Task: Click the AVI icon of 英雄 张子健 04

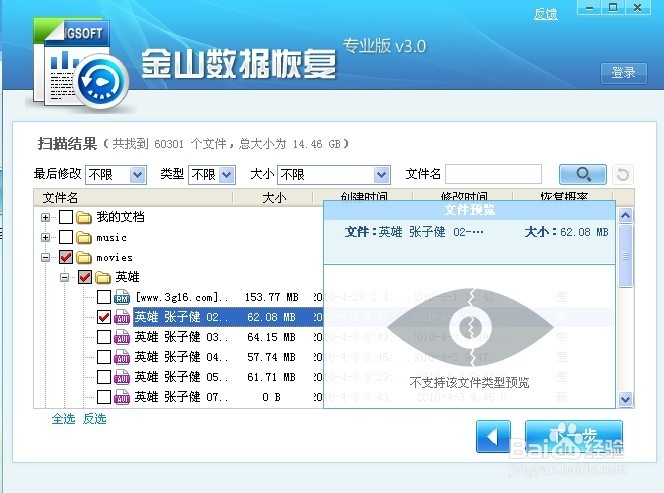Action: pyautogui.click(x=122, y=357)
